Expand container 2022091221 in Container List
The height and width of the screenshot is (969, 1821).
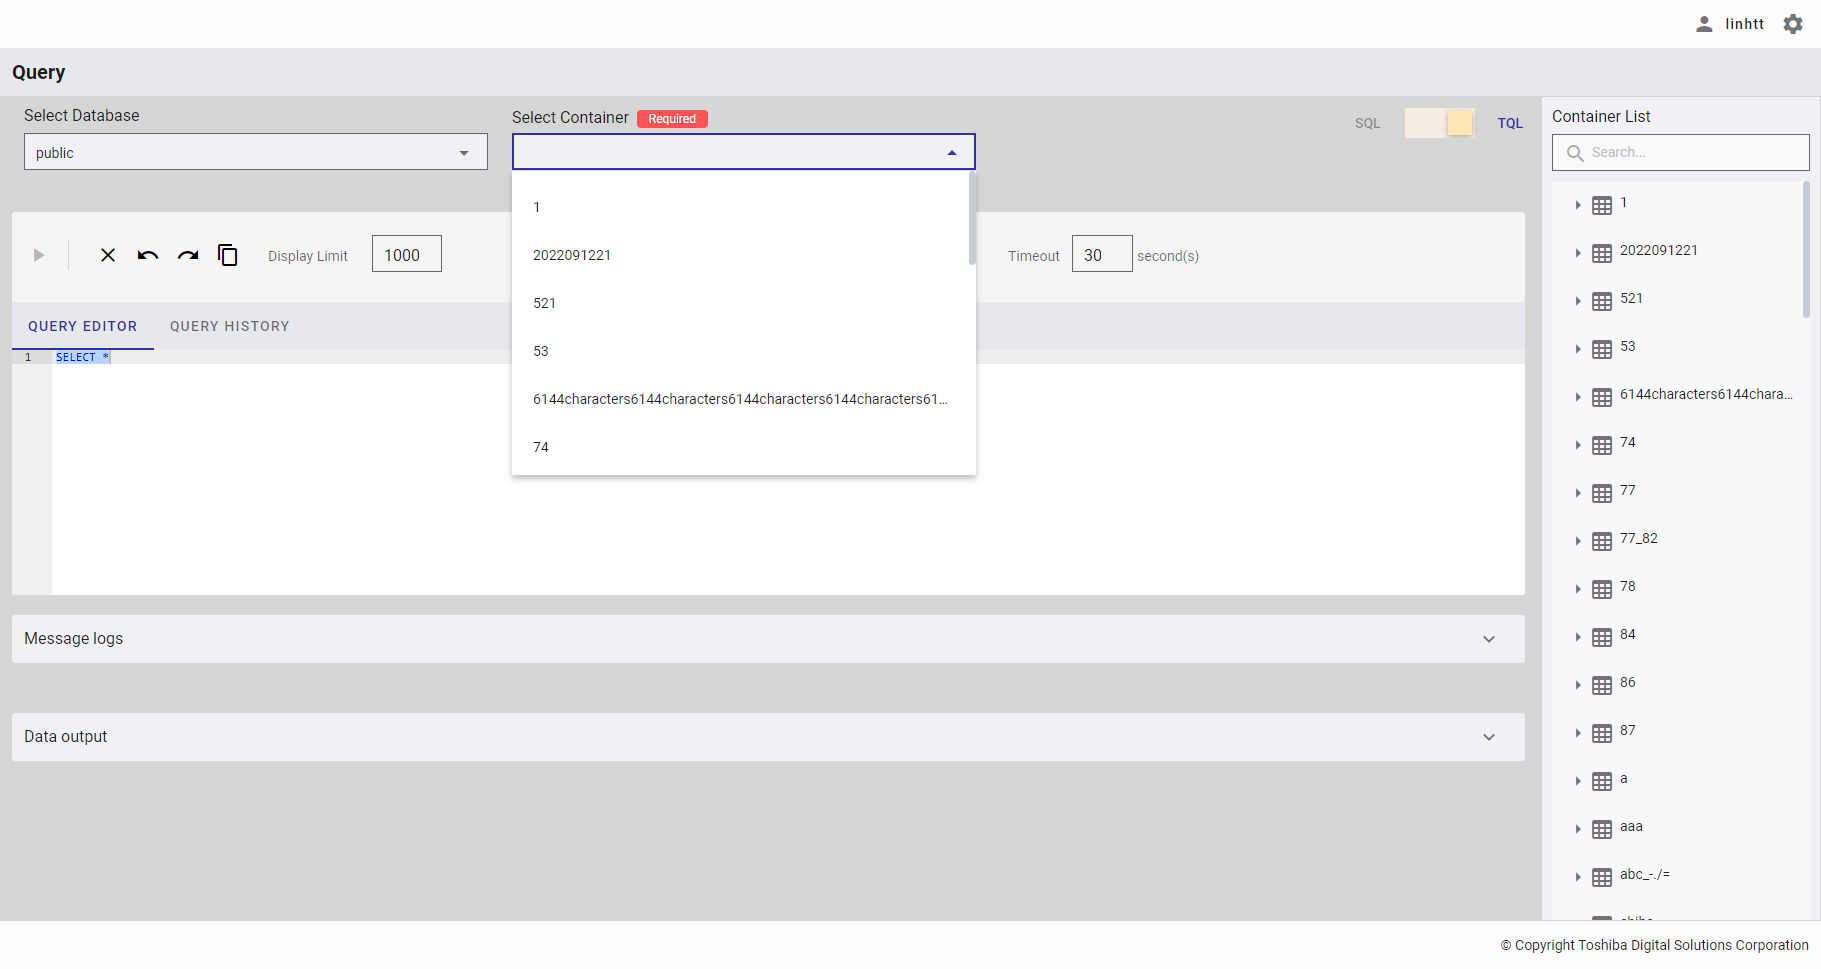tap(1578, 253)
